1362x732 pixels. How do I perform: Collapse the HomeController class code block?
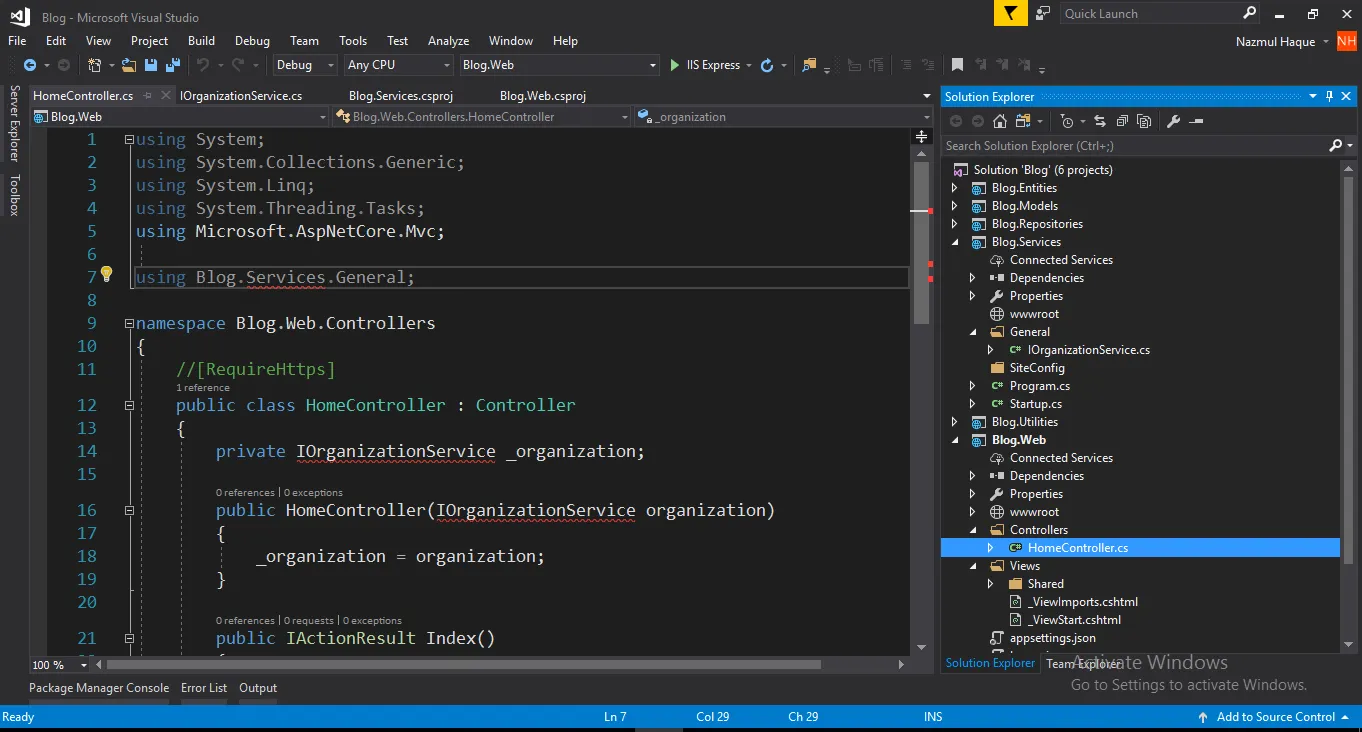(x=129, y=405)
